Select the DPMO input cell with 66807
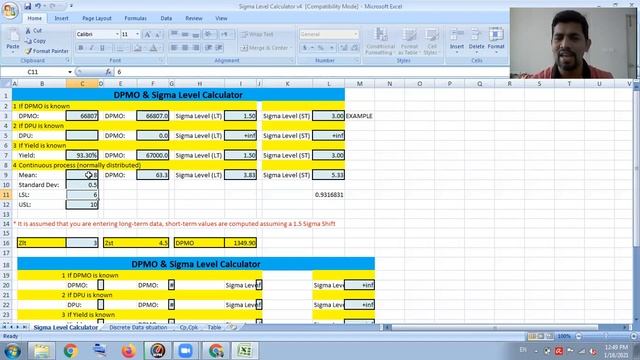Image resolution: width=640 pixels, height=360 pixels. pos(82,116)
